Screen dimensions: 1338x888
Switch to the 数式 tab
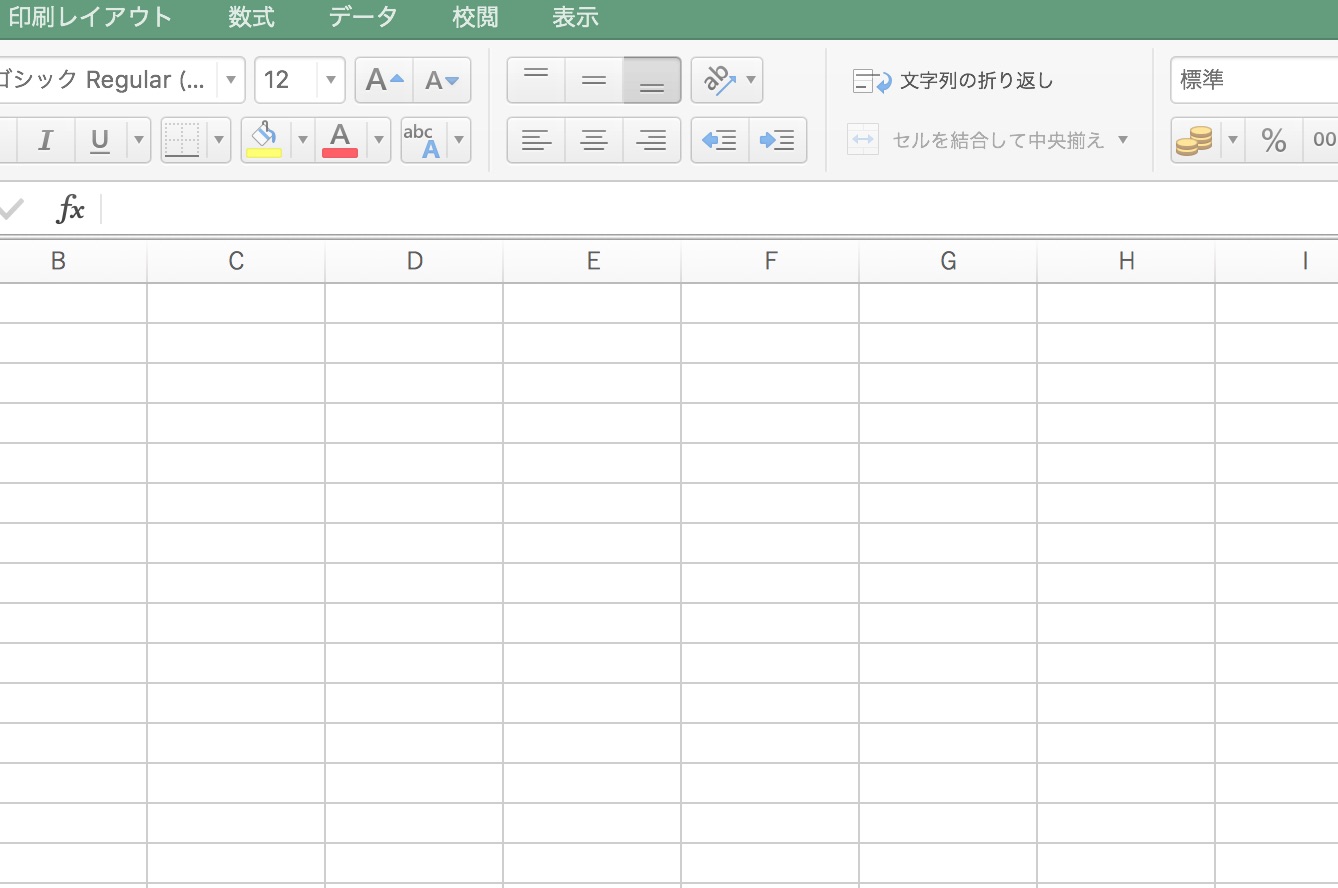[251, 17]
